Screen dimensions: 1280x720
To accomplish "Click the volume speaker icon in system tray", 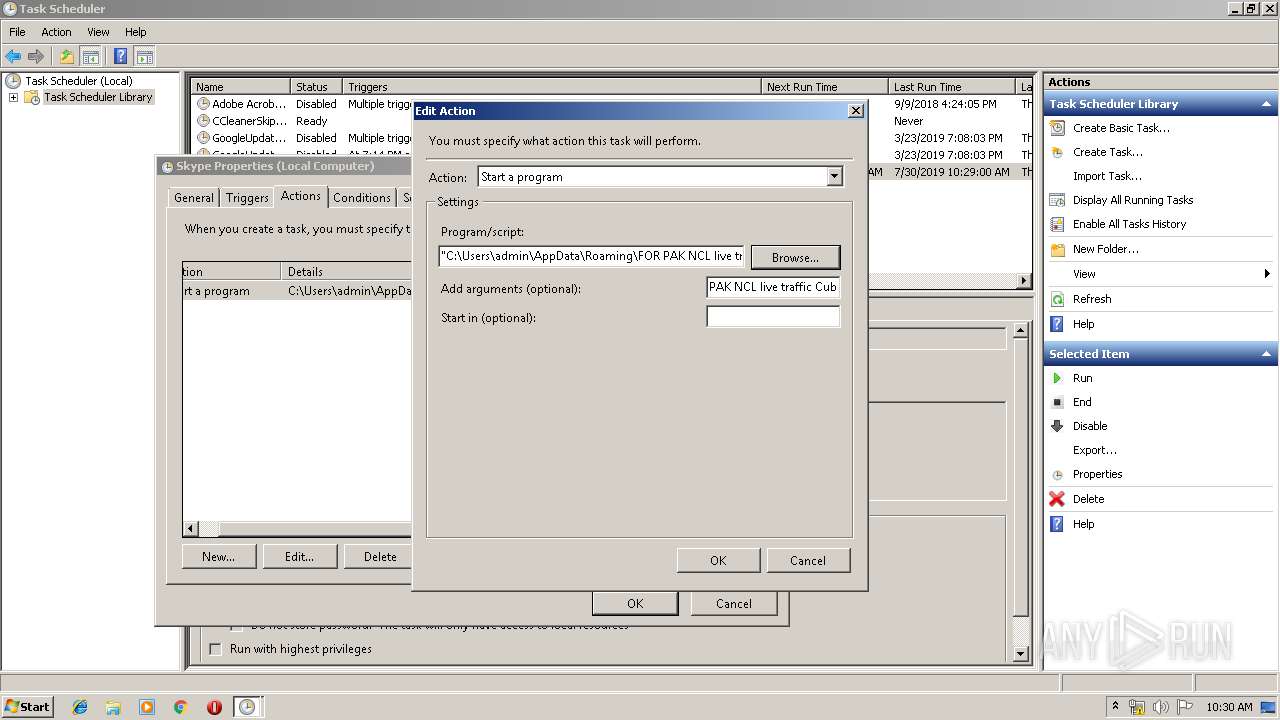I will (x=1161, y=707).
